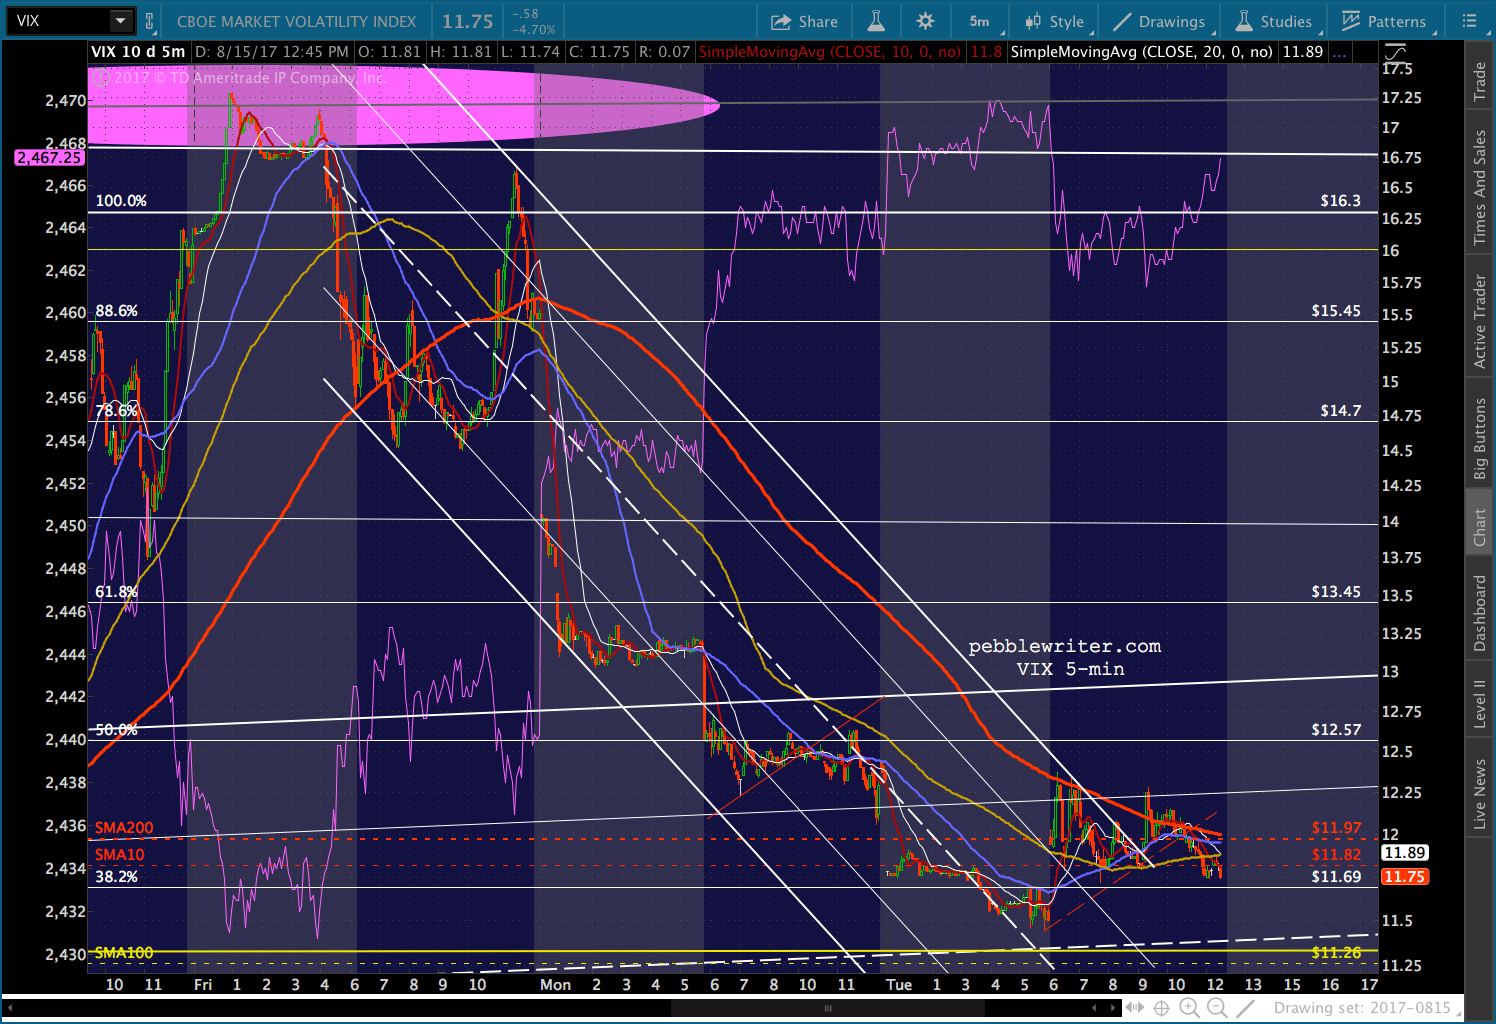
Task: Select the crosshair pan tool icon
Action: (x=1161, y=1008)
